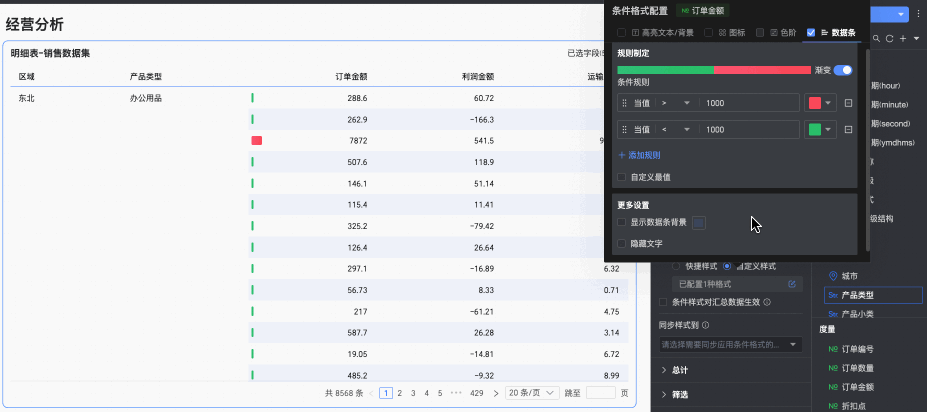Open the 同步样式到 selection dropdown
The image size is (927, 412).
click(x=731, y=345)
